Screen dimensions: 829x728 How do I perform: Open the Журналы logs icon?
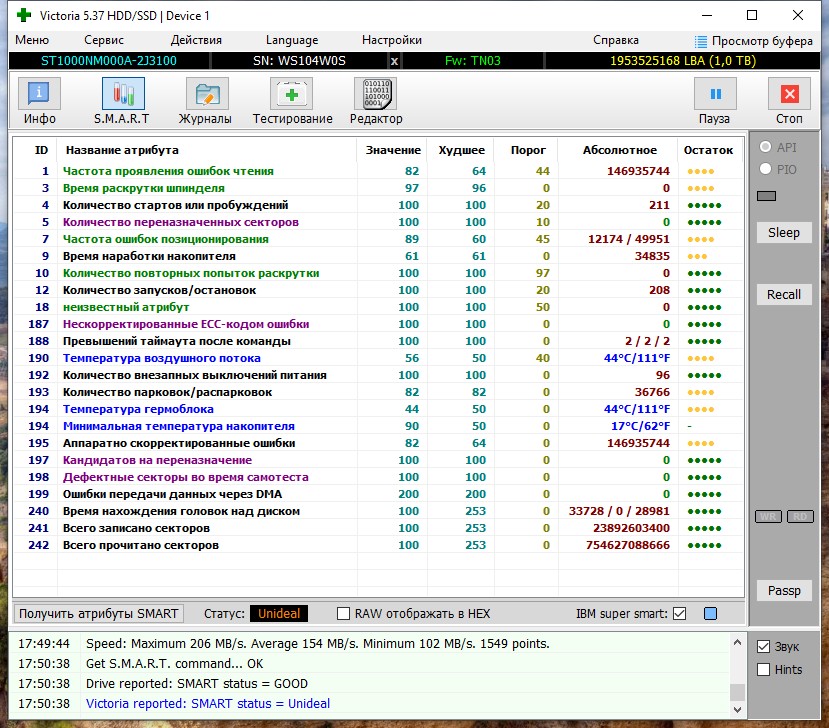pyautogui.click(x=207, y=94)
